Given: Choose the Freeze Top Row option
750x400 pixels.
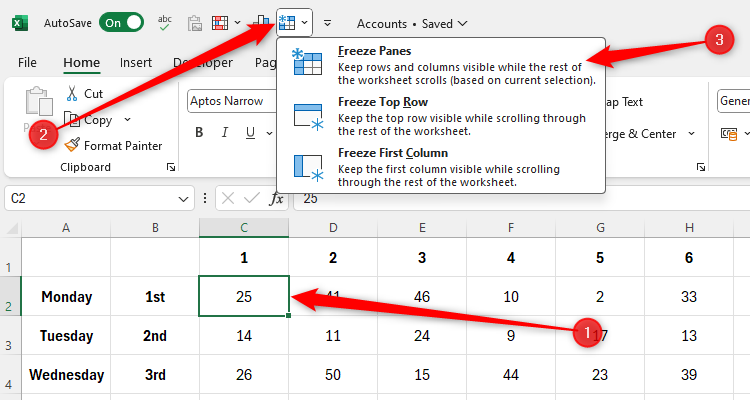Looking at the screenshot, I should [441, 116].
